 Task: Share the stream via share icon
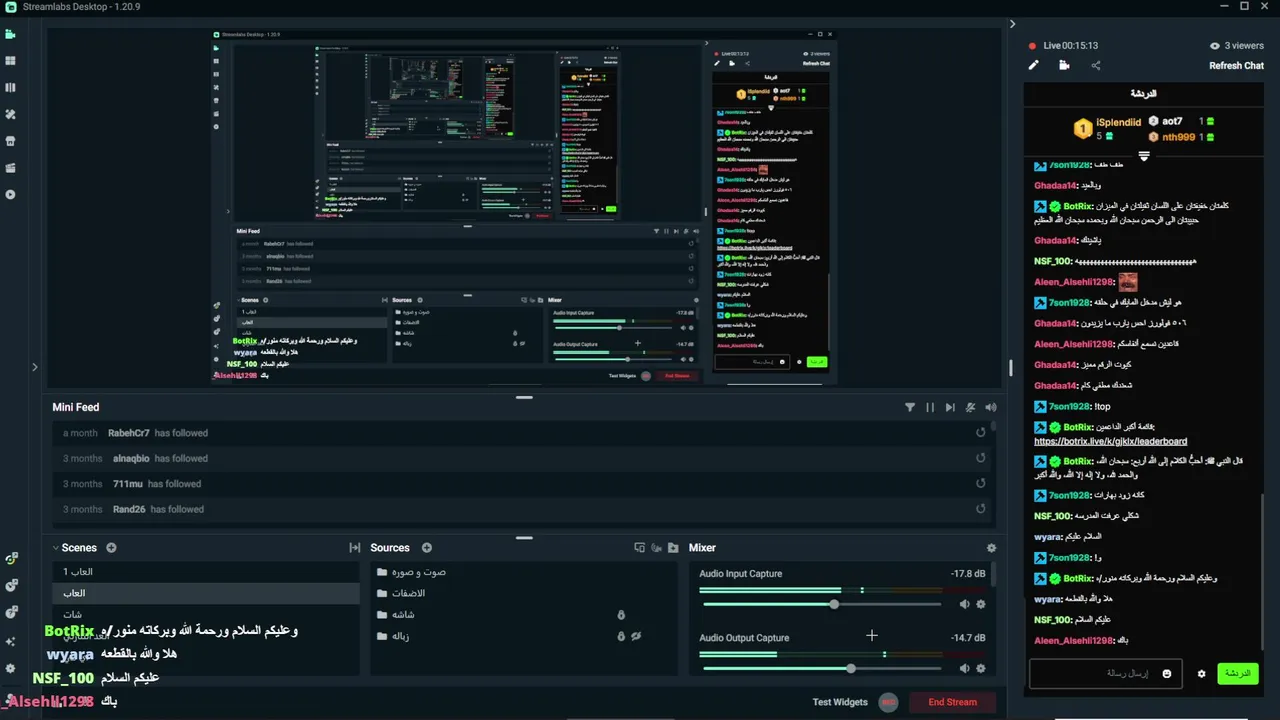coord(1096,65)
